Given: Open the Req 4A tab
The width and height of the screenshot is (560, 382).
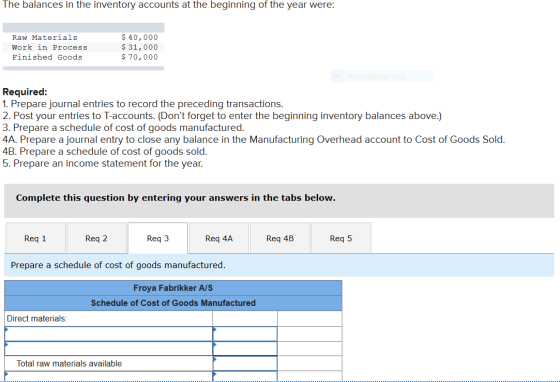Looking at the screenshot, I should pos(219,238).
